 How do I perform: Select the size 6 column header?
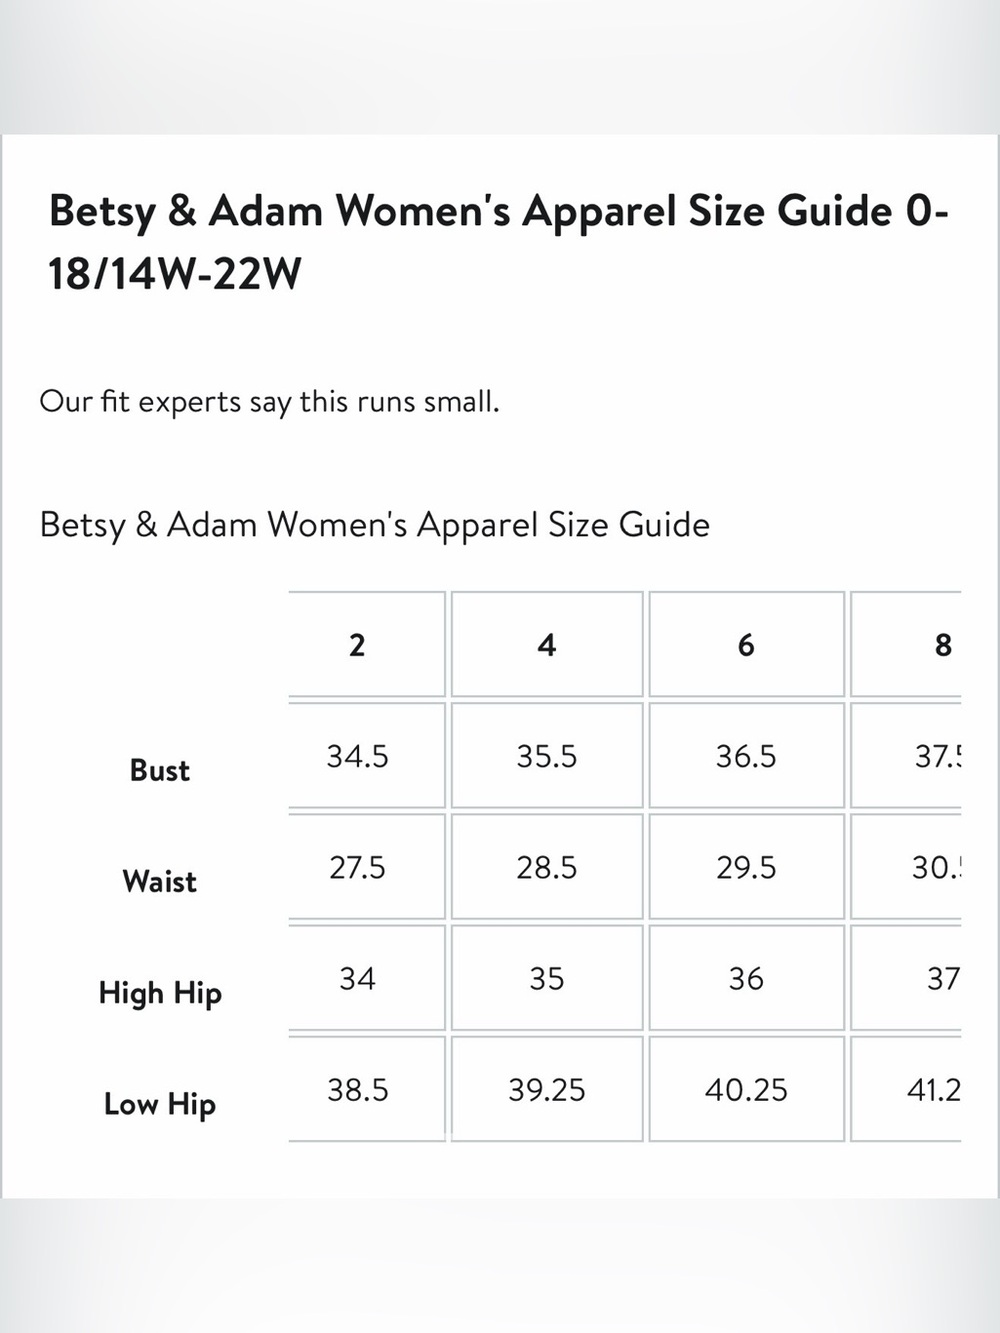[x=746, y=644]
